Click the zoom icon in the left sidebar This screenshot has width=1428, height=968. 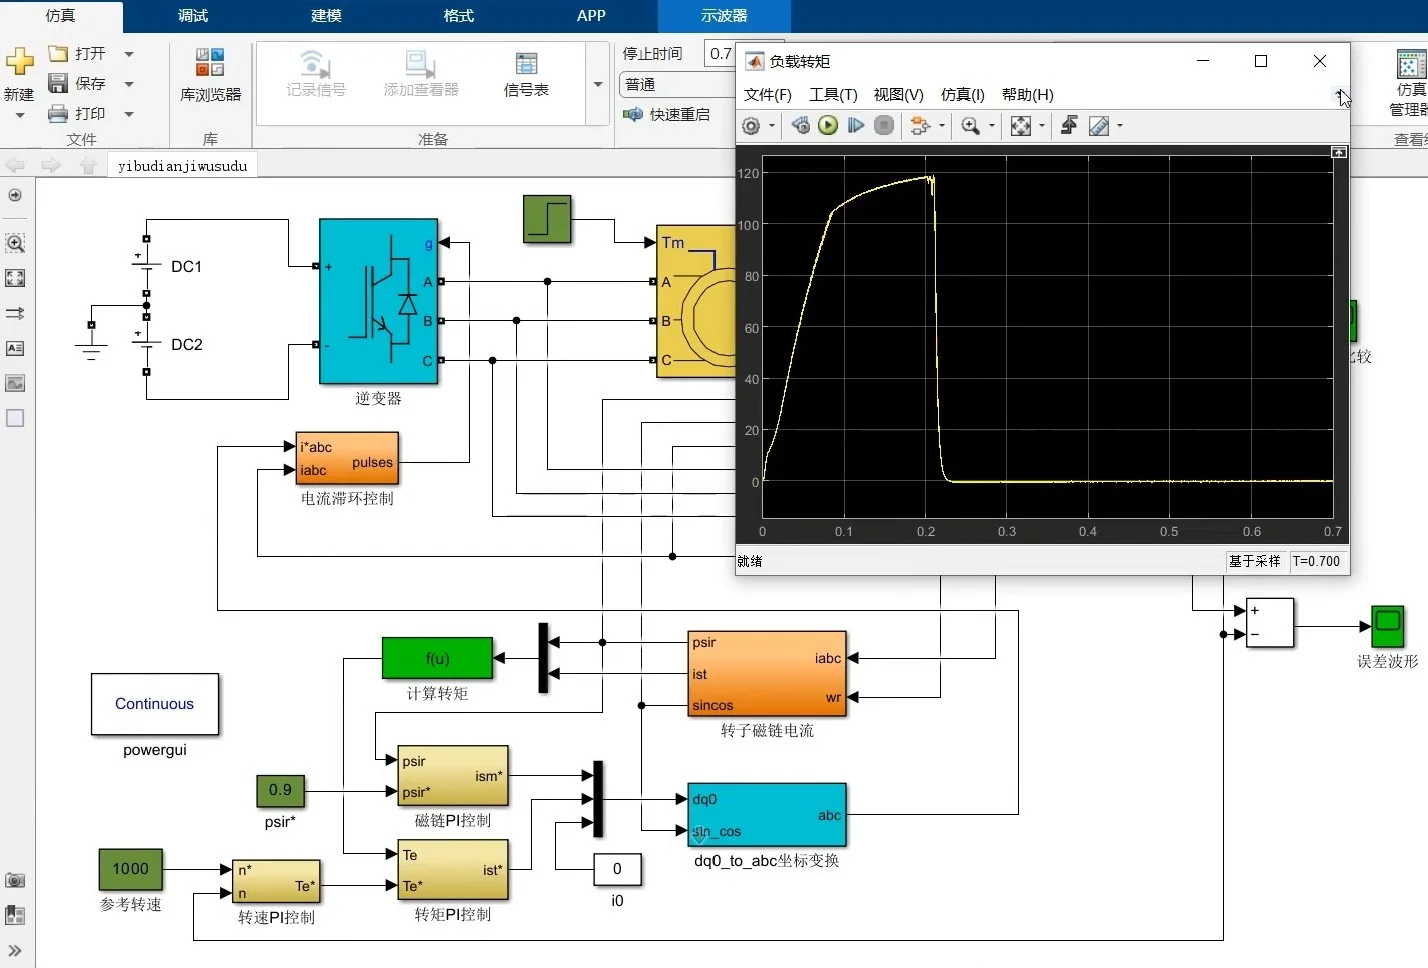[x=15, y=243]
